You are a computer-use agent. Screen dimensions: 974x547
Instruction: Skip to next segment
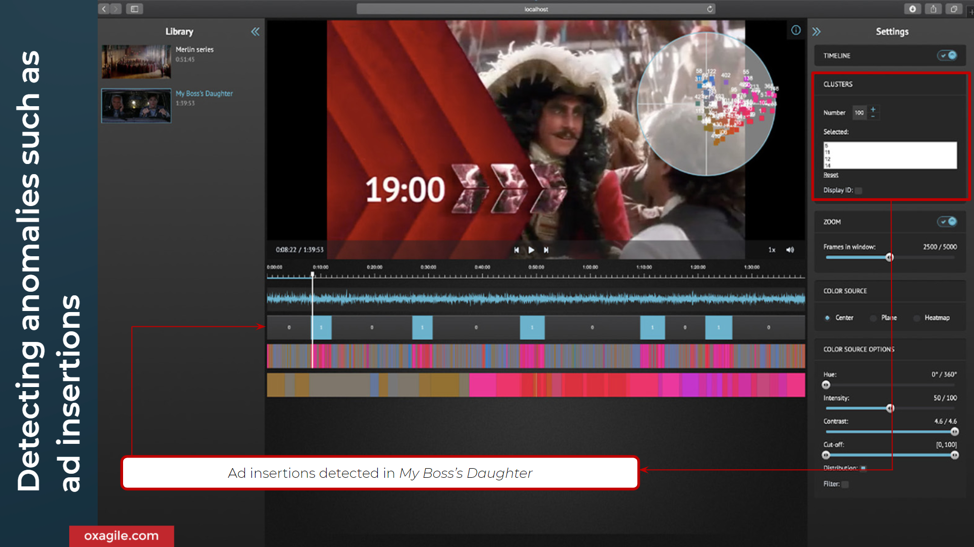(x=546, y=250)
